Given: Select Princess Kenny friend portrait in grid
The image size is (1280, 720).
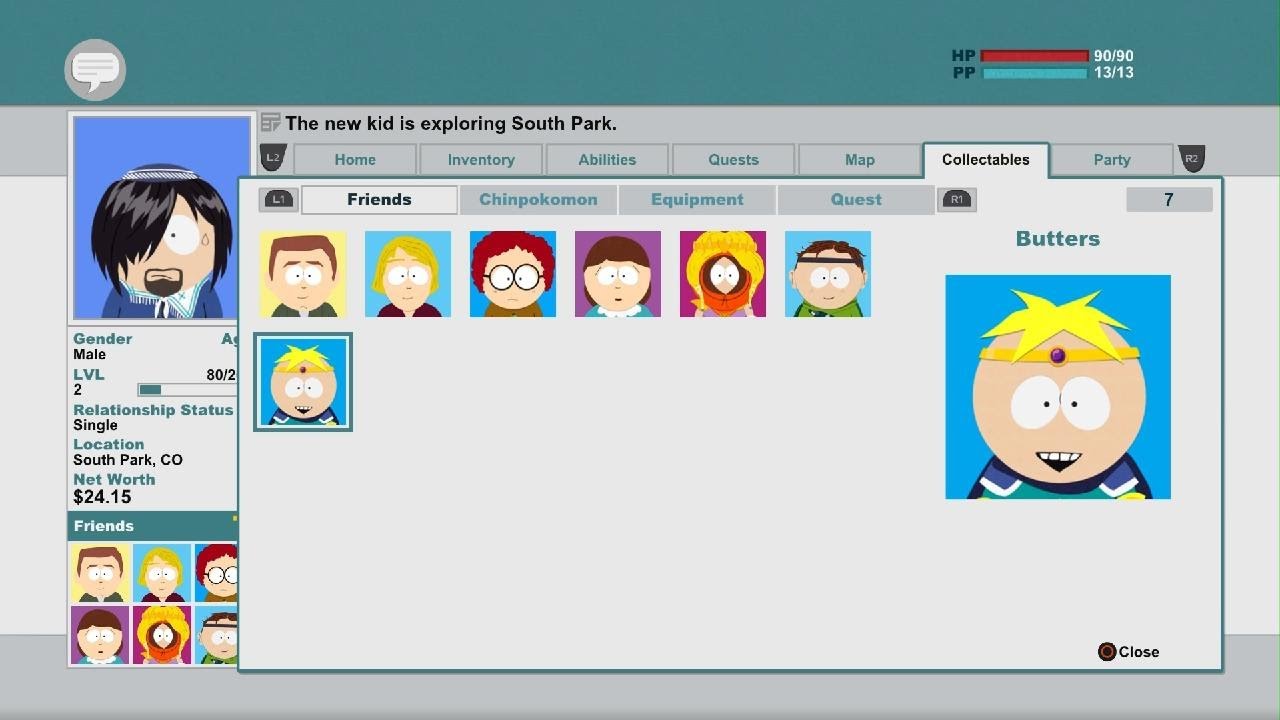Looking at the screenshot, I should pos(723,274).
